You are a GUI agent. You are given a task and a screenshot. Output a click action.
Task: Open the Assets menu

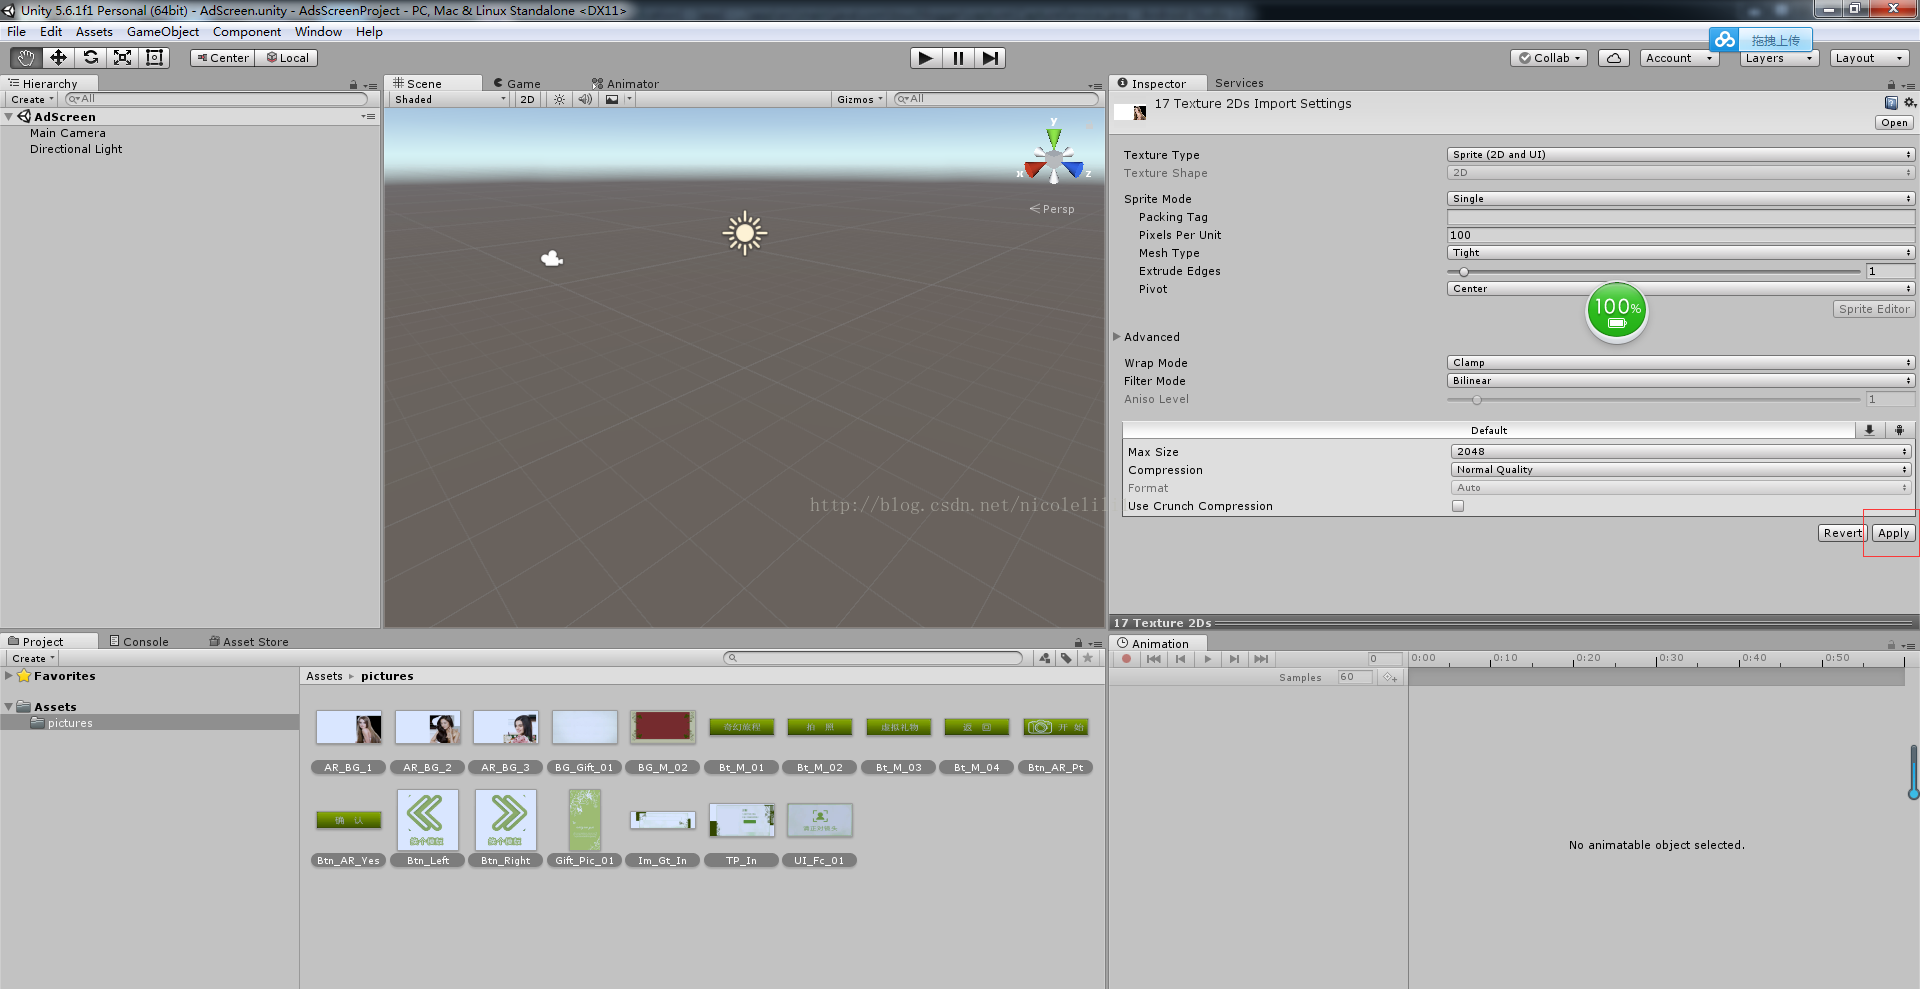click(x=94, y=32)
